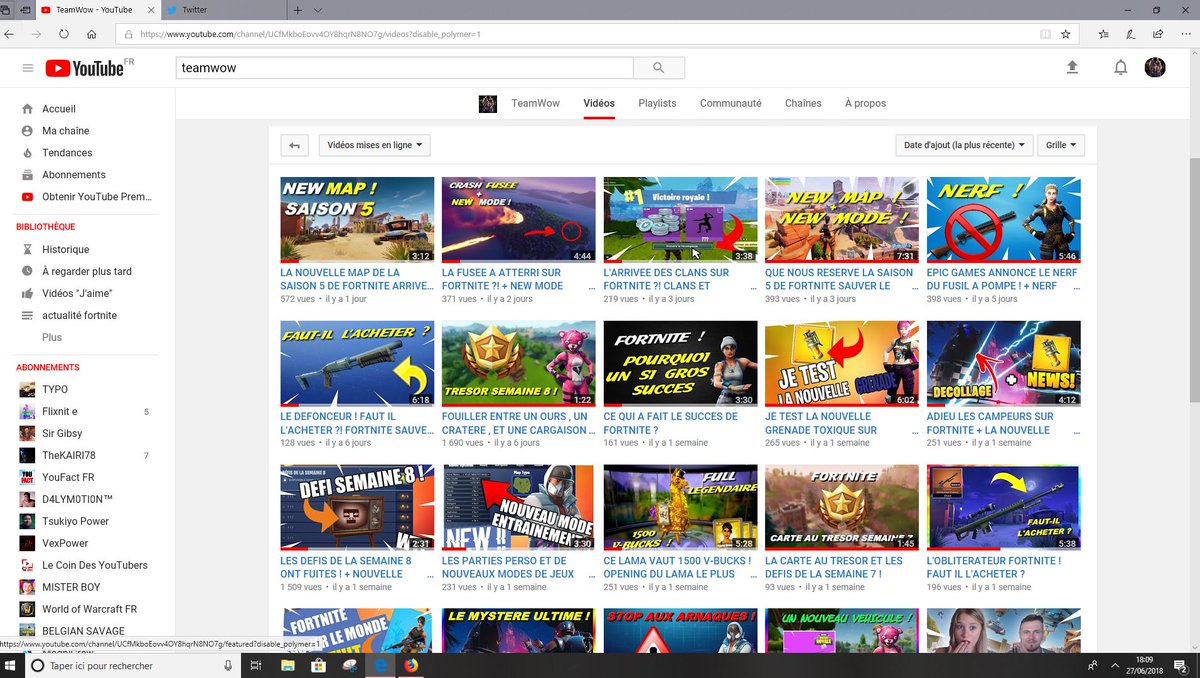Open TheKAIRI78 subscription channel

pyautogui.click(x=70, y=455)
